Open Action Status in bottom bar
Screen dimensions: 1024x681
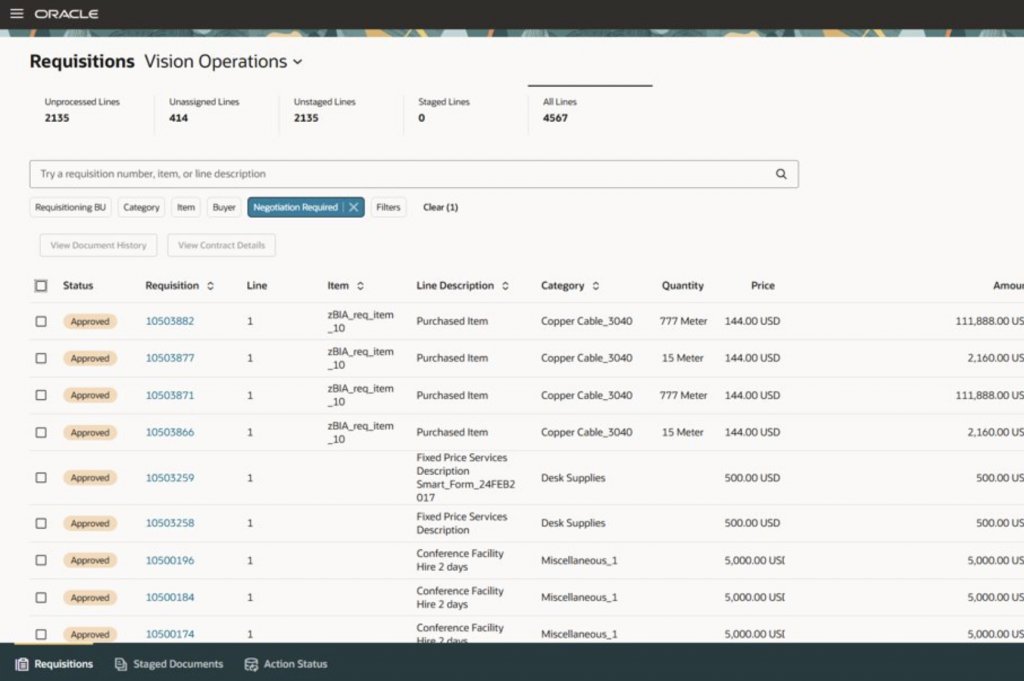pyautogui.click(x=286, y=664)
